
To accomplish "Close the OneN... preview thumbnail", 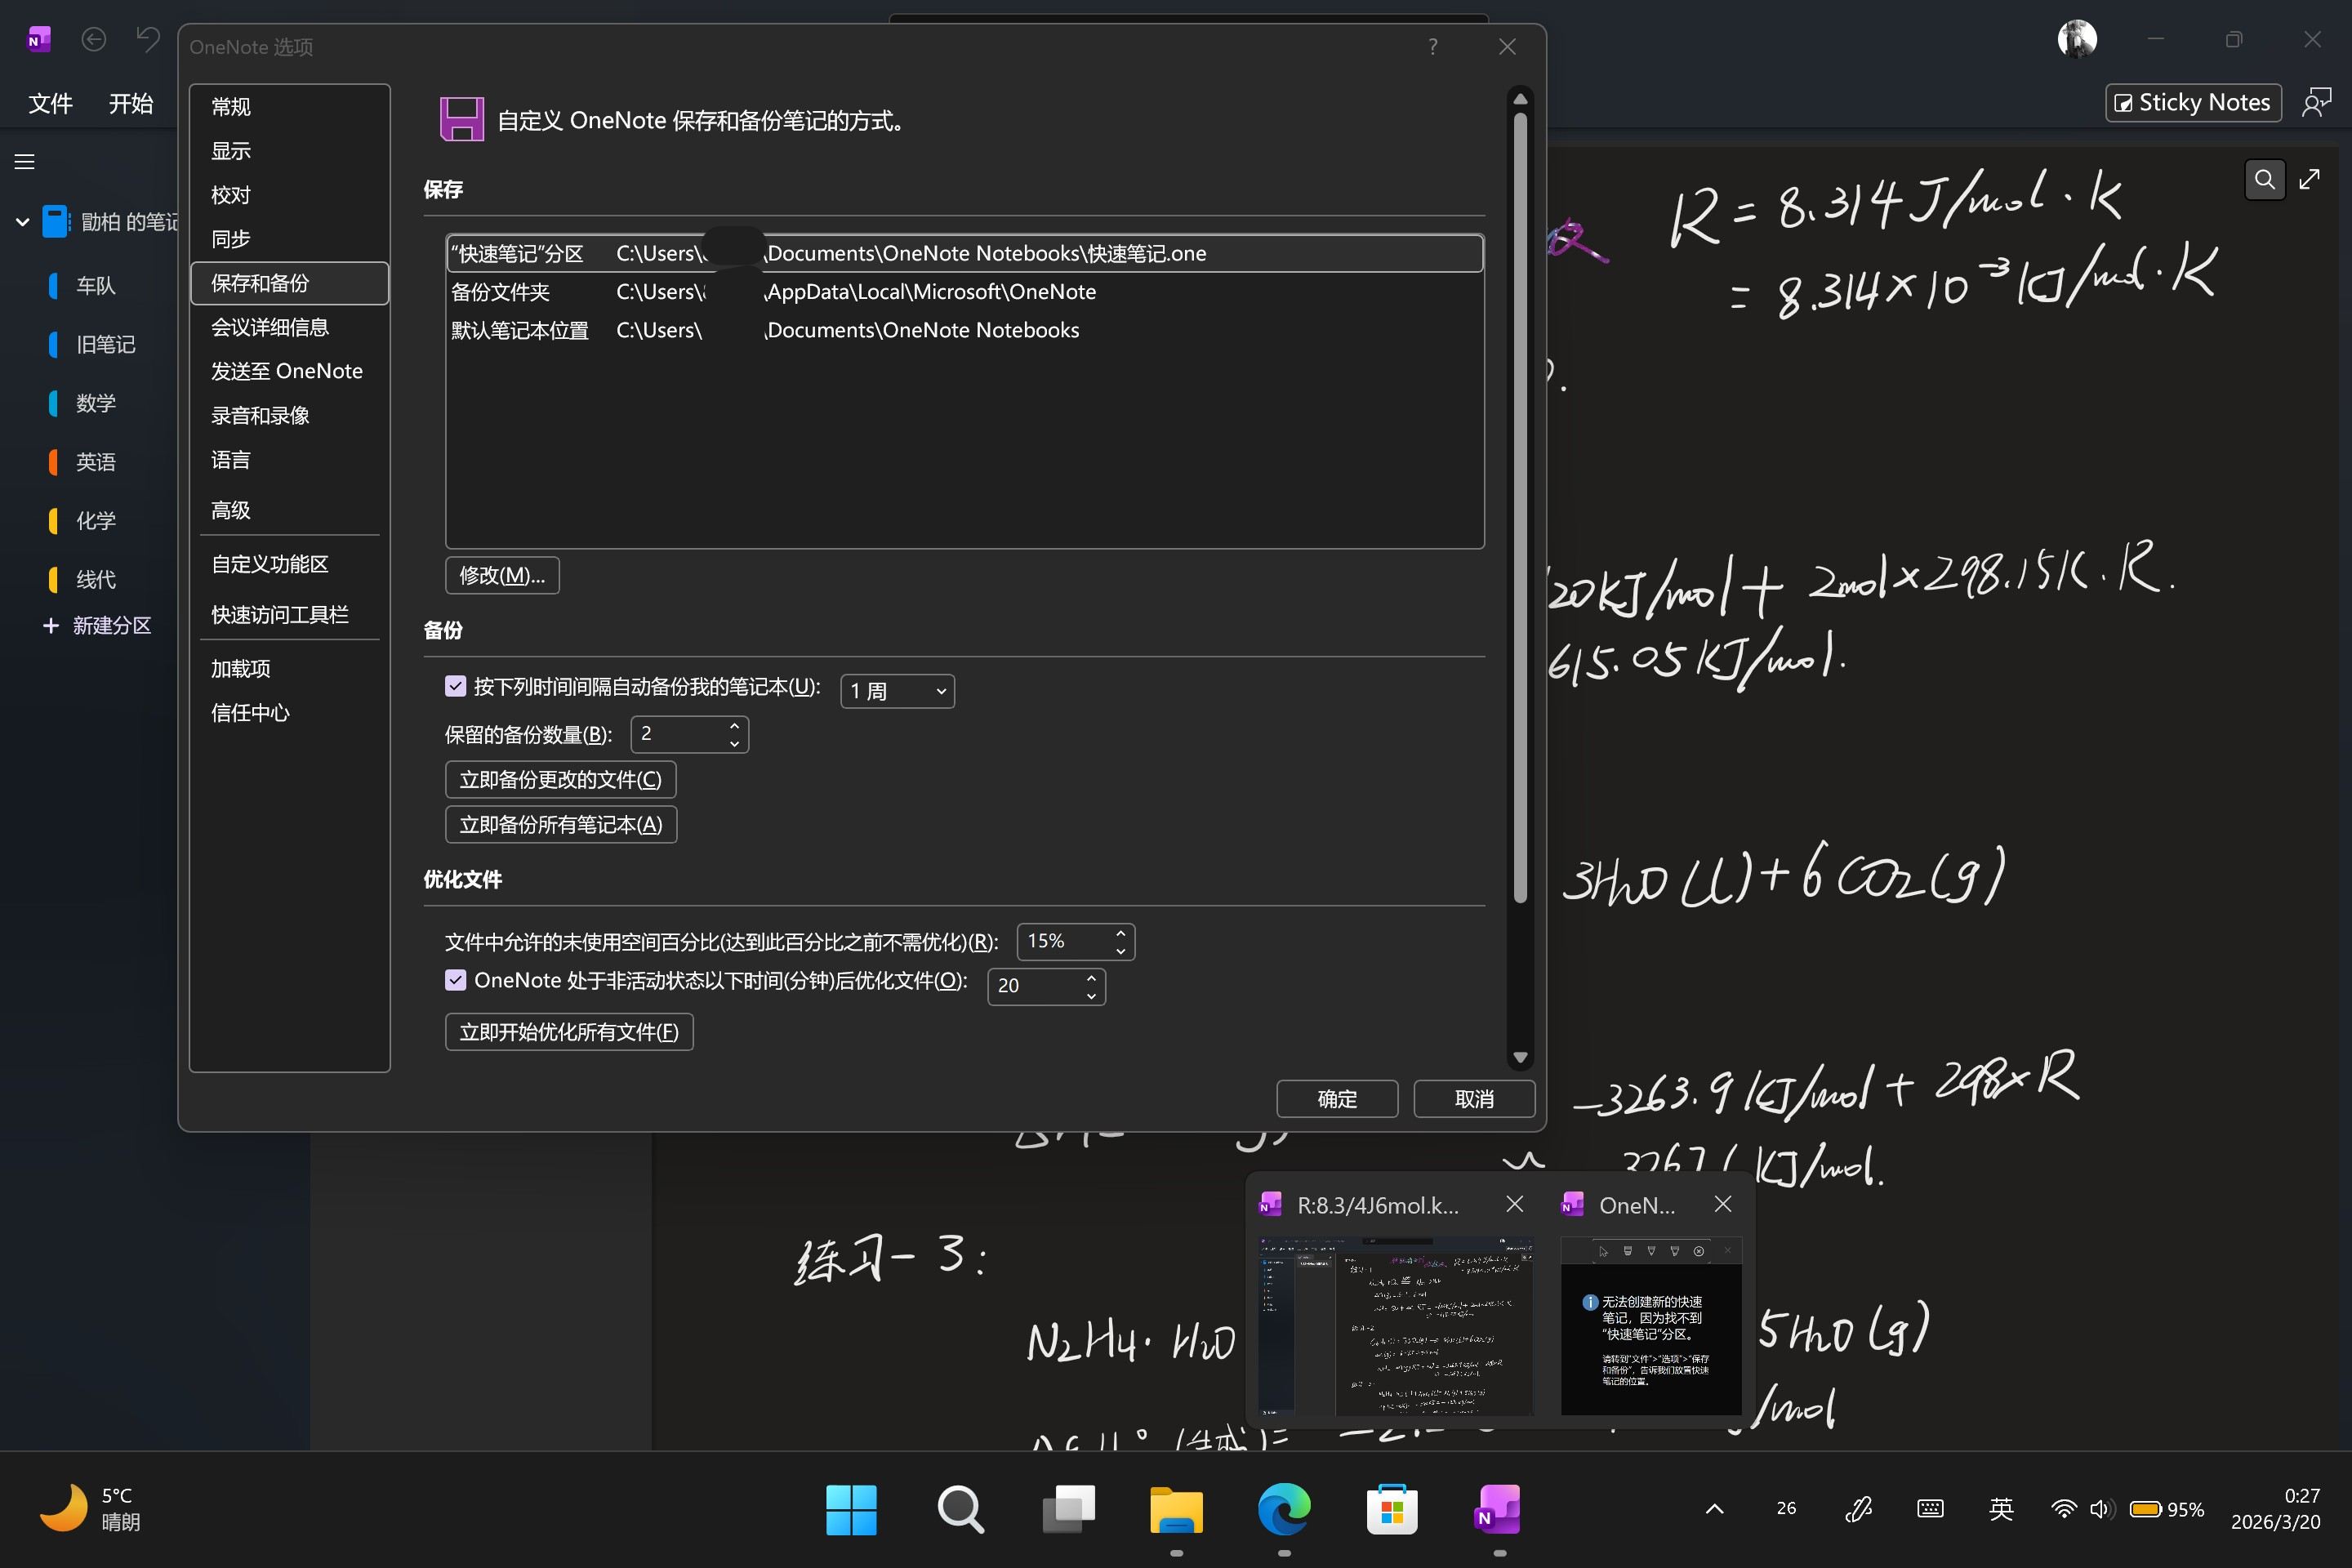I will (1722, 1204).
